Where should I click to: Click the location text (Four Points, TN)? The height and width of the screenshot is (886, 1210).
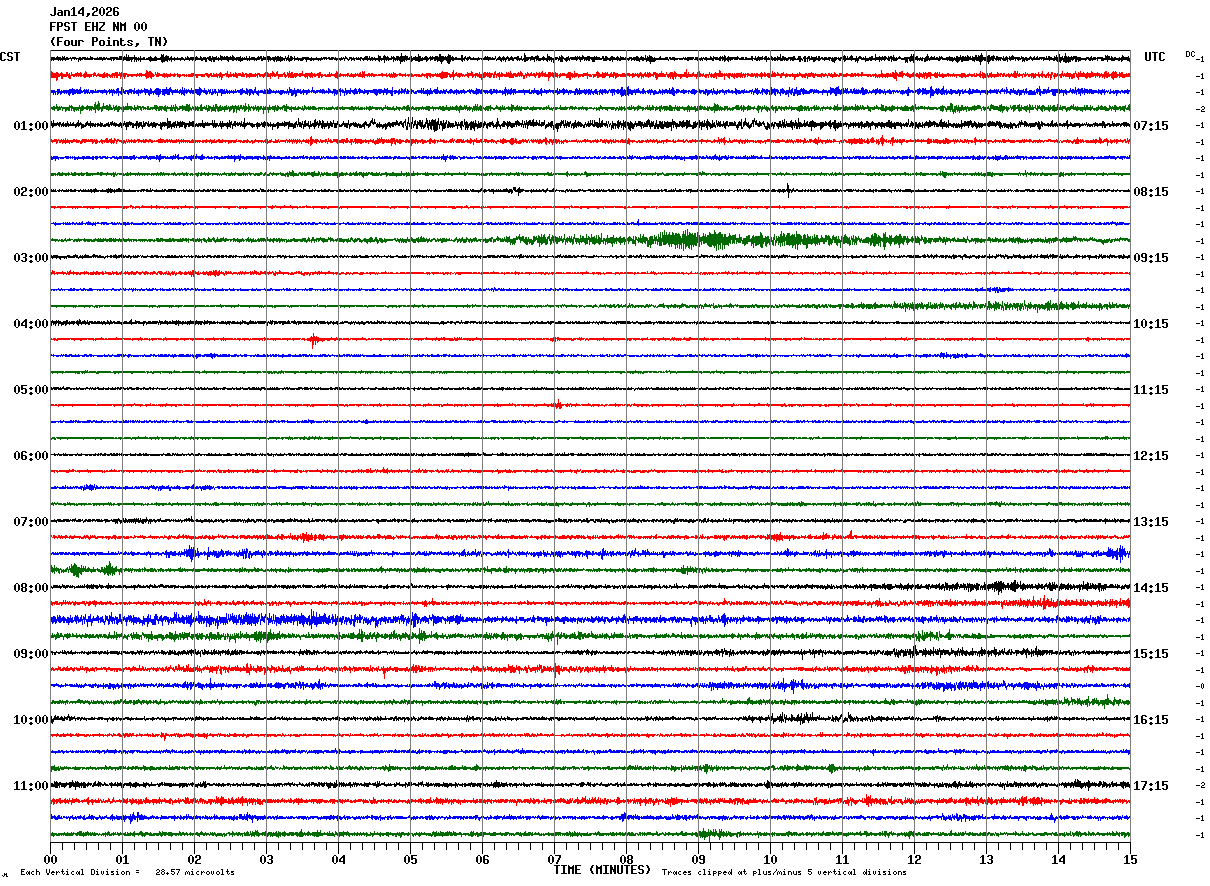point(109,42)
